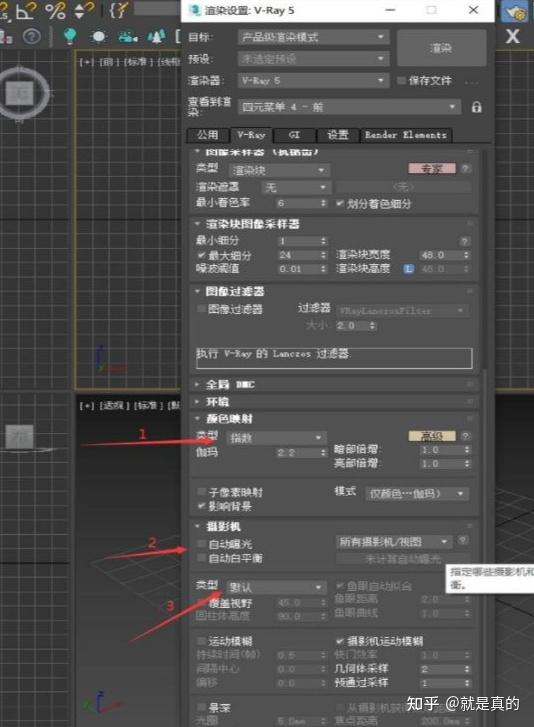534x727 pixels.
Task: Click the teapot render setup icon
Action: click(515, 11)
